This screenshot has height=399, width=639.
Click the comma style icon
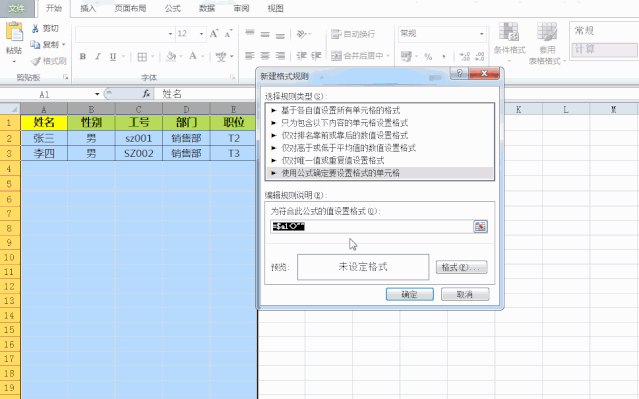[443, 57]
